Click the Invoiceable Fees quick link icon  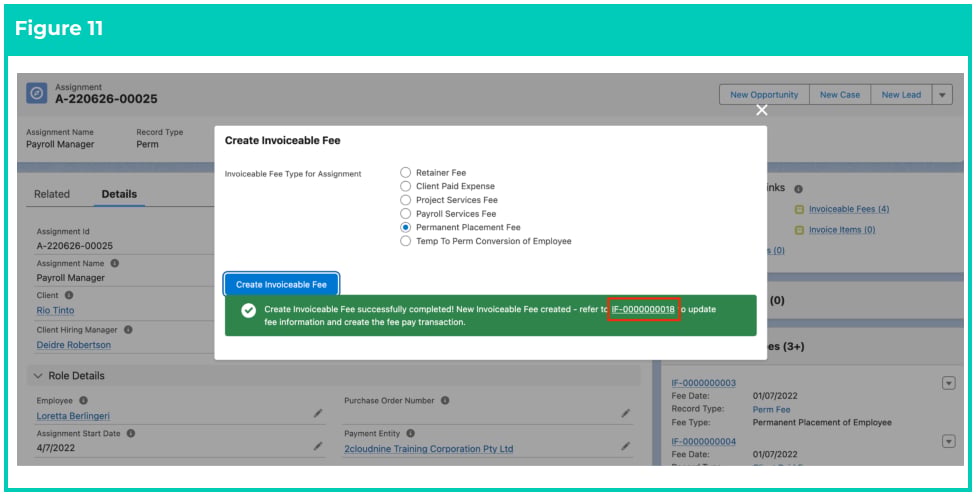click(800, 210)
